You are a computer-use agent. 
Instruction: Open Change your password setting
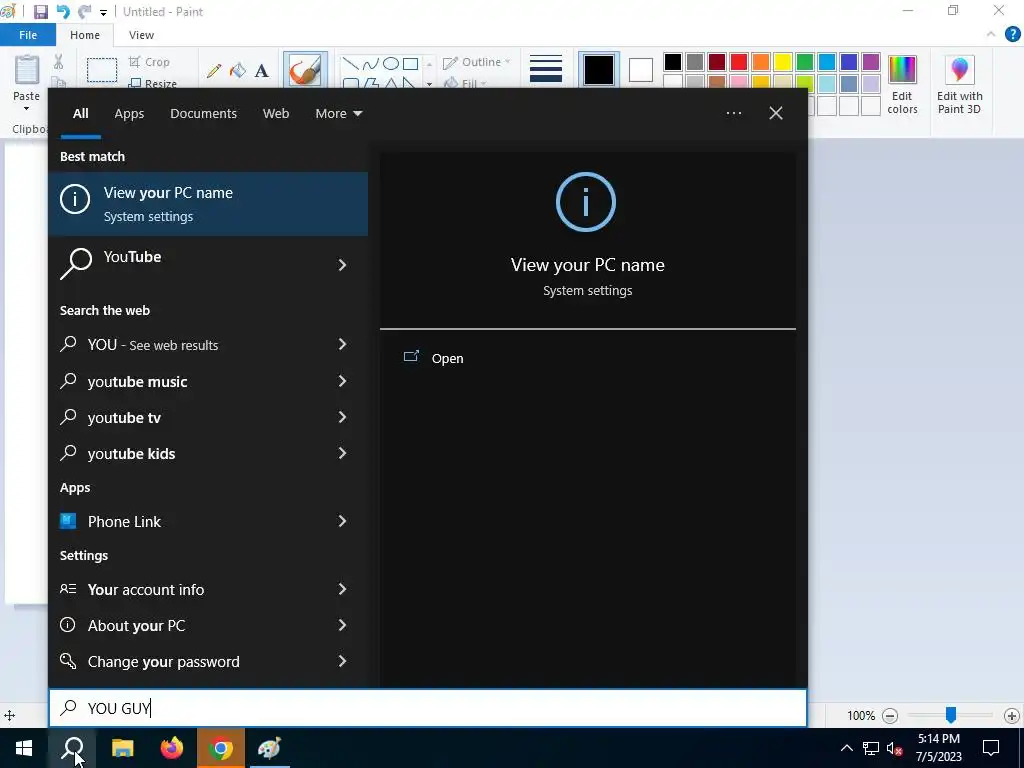point(208,662)
